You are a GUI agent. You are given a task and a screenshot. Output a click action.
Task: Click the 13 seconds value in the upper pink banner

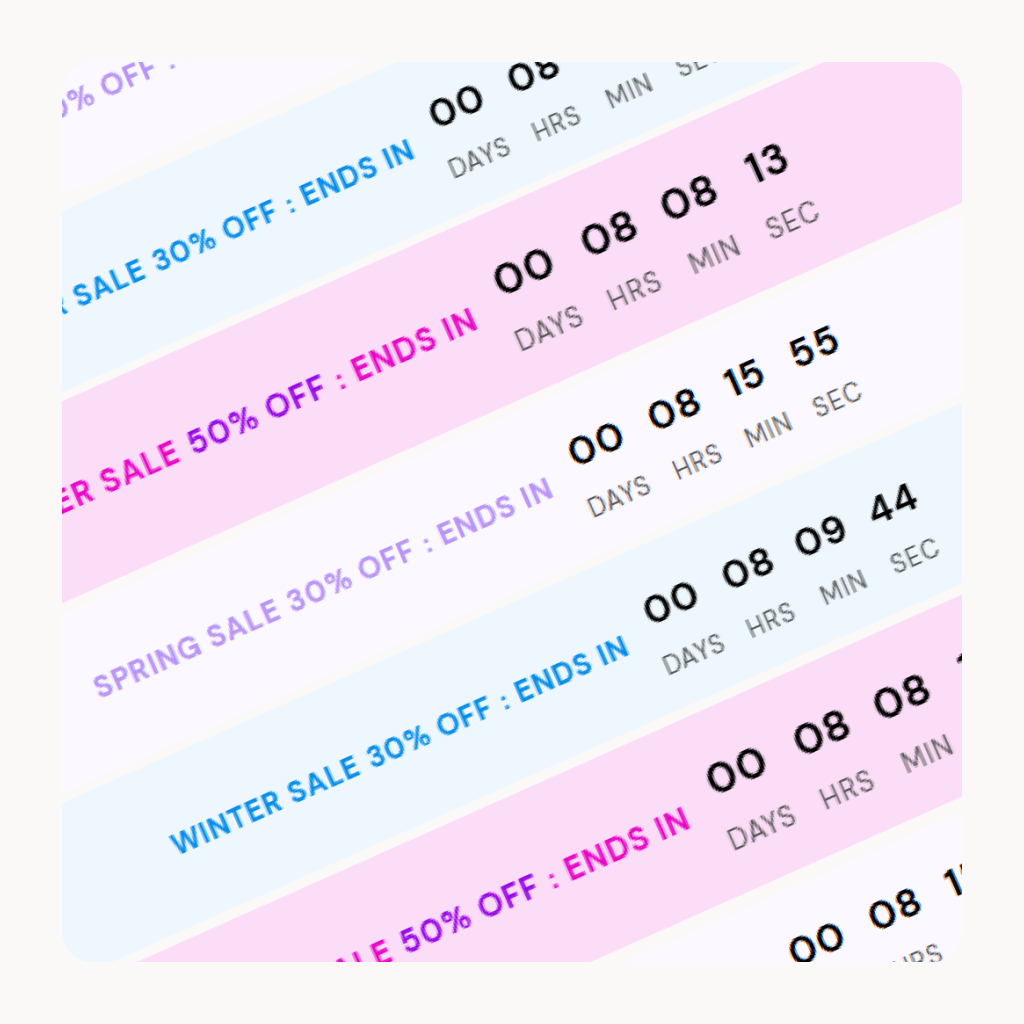click(765, 163)
